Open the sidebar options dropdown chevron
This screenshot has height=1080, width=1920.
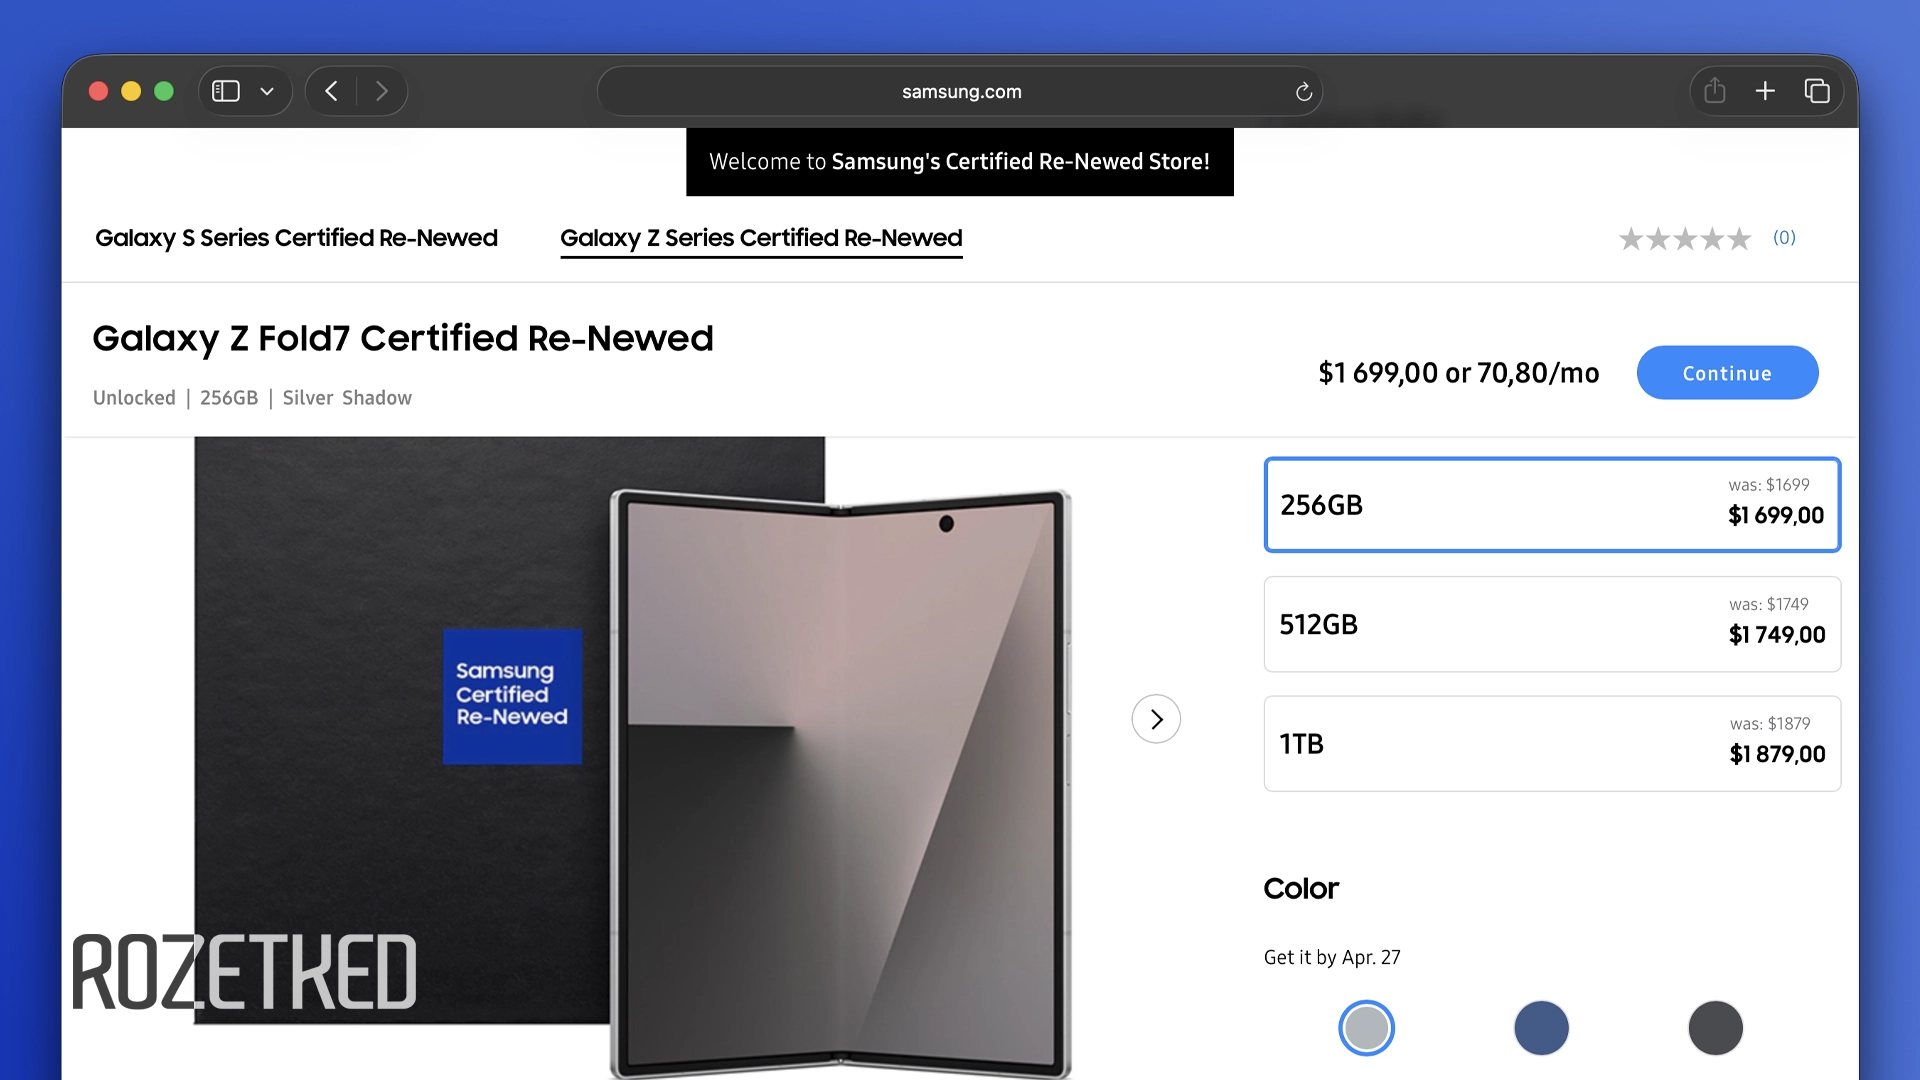tap(266, 90)
